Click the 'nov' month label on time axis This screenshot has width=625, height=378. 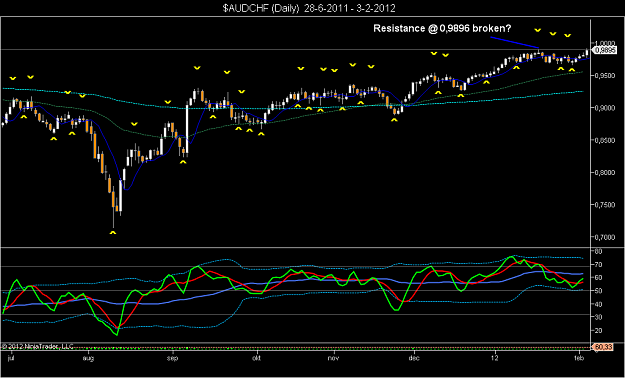pos(334,358)
